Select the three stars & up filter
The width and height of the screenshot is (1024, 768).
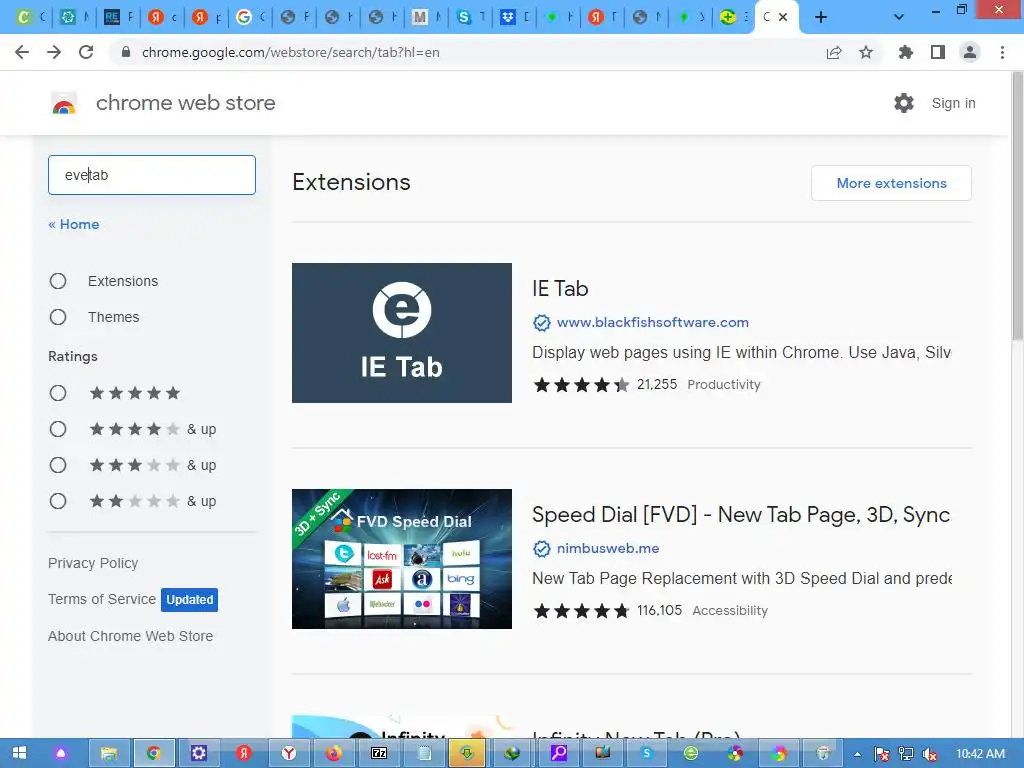[x=58, y=465]
